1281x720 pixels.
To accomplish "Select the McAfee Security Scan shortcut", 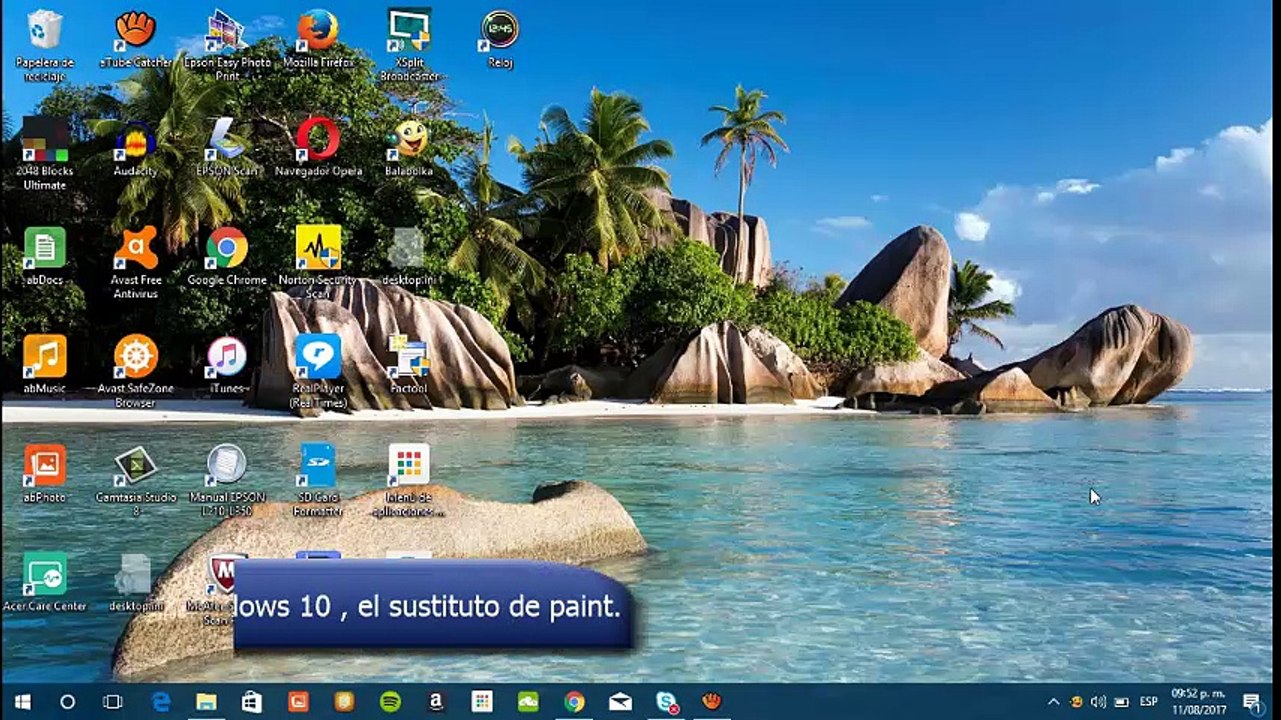I will click(x=221, y=588).
